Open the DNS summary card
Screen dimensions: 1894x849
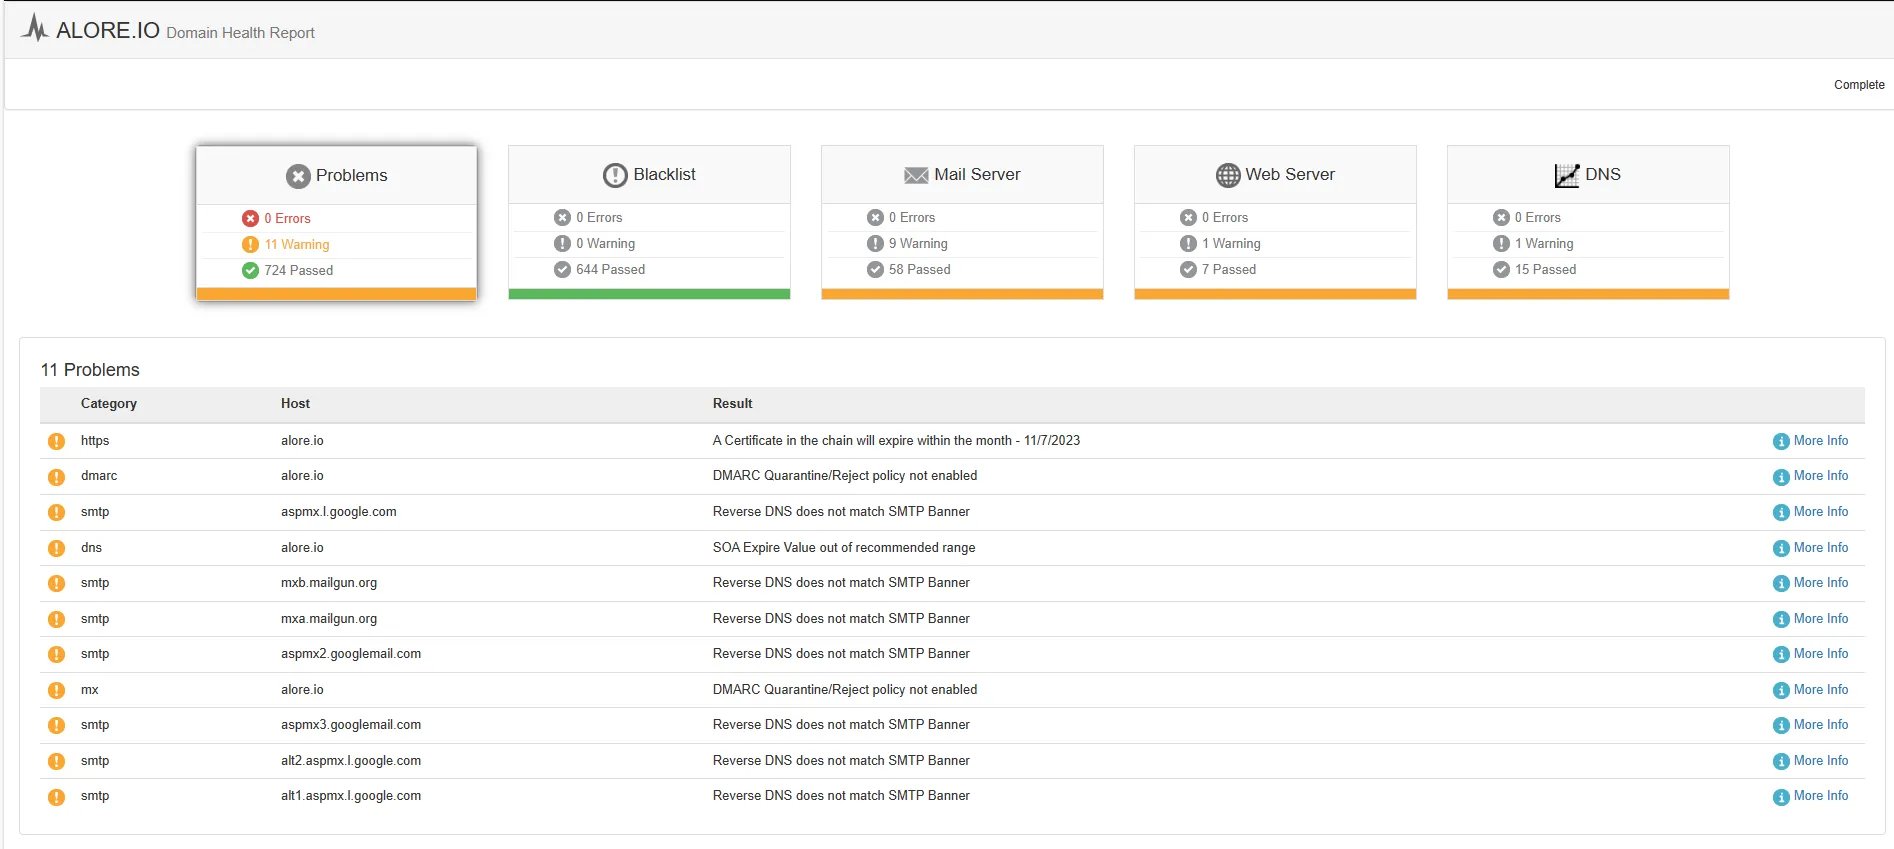(x=1588, y=222)
